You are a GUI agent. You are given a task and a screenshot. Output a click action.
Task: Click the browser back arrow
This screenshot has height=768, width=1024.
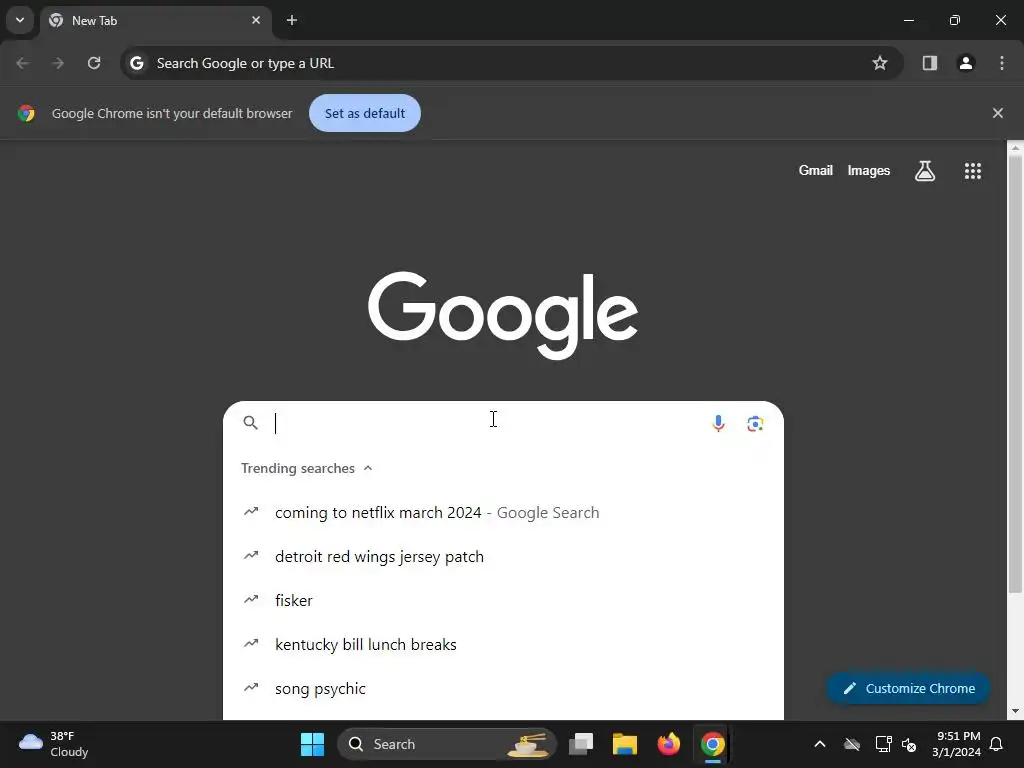(22, 63)
